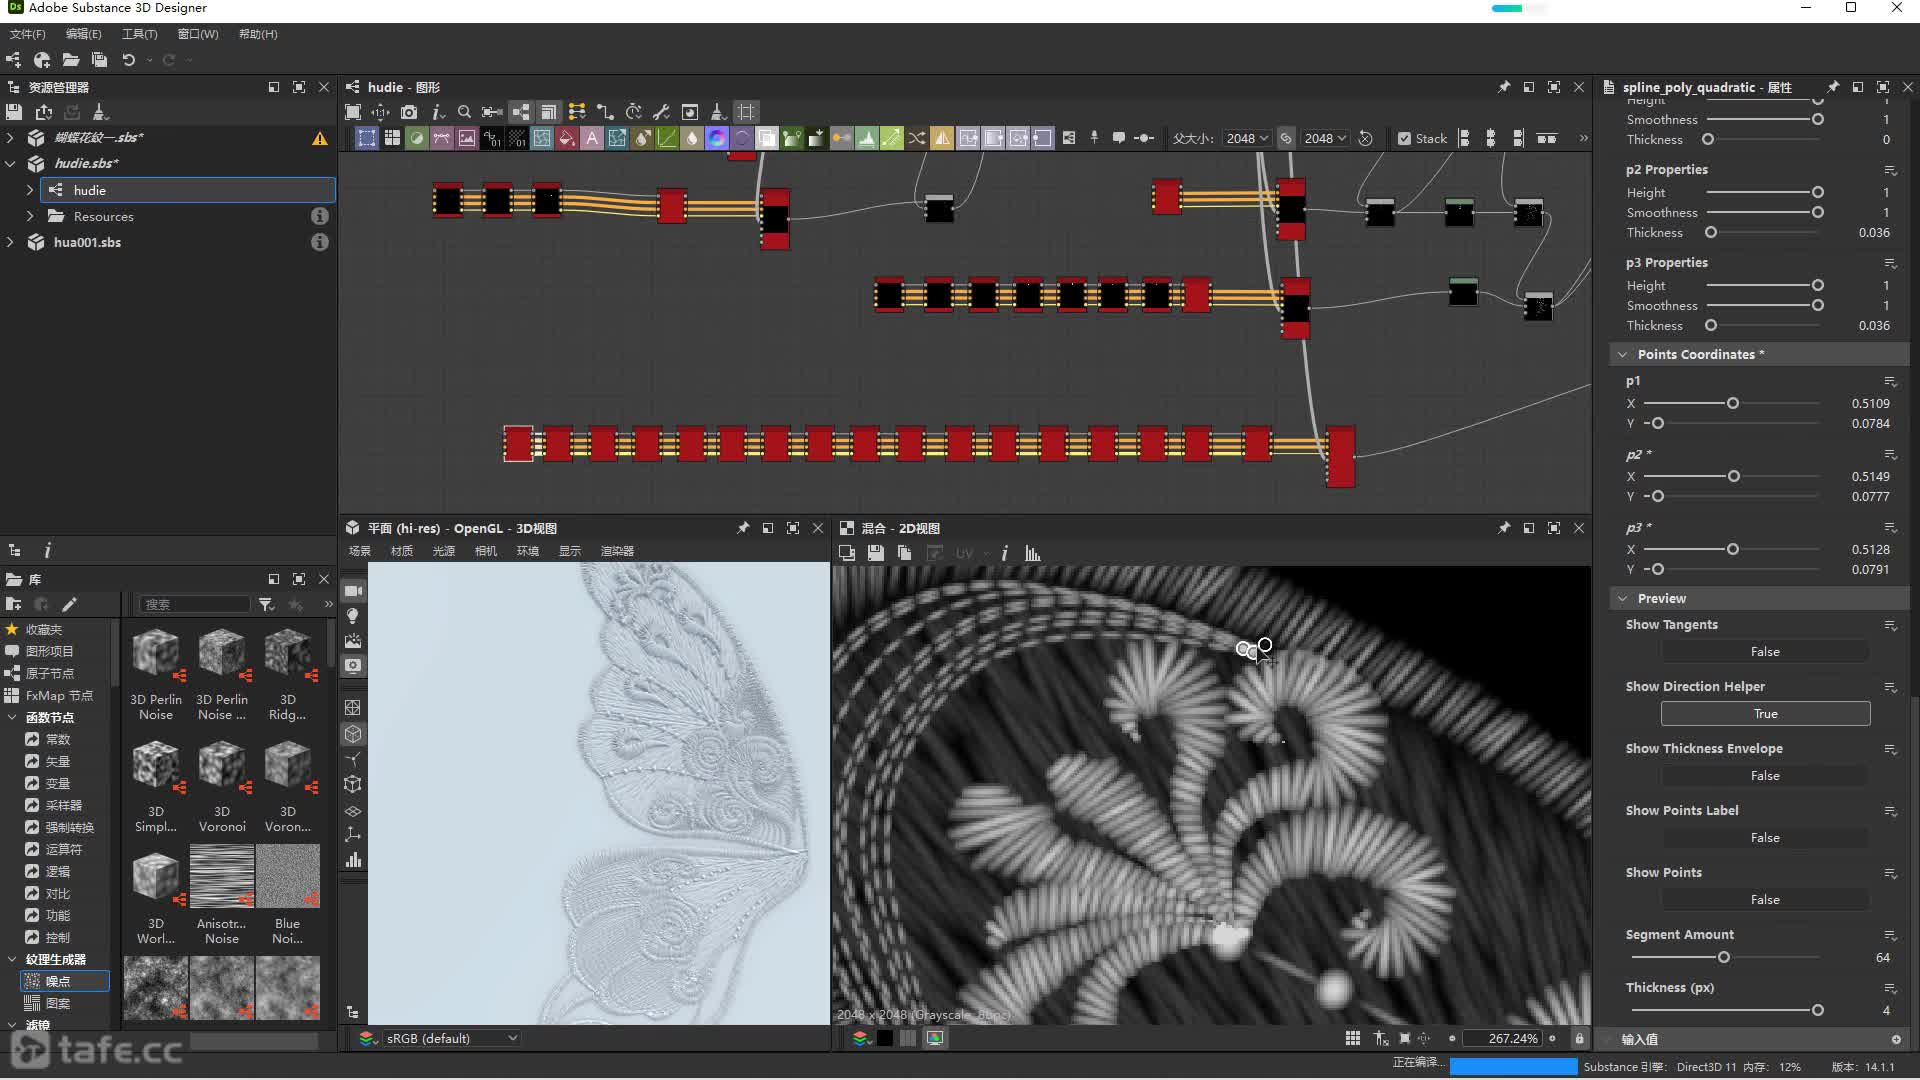Open the sRGB (default) color profile dropdown
Image resolution: width=1920 pixels, height=1080 pixels.
click(451, 1039)
